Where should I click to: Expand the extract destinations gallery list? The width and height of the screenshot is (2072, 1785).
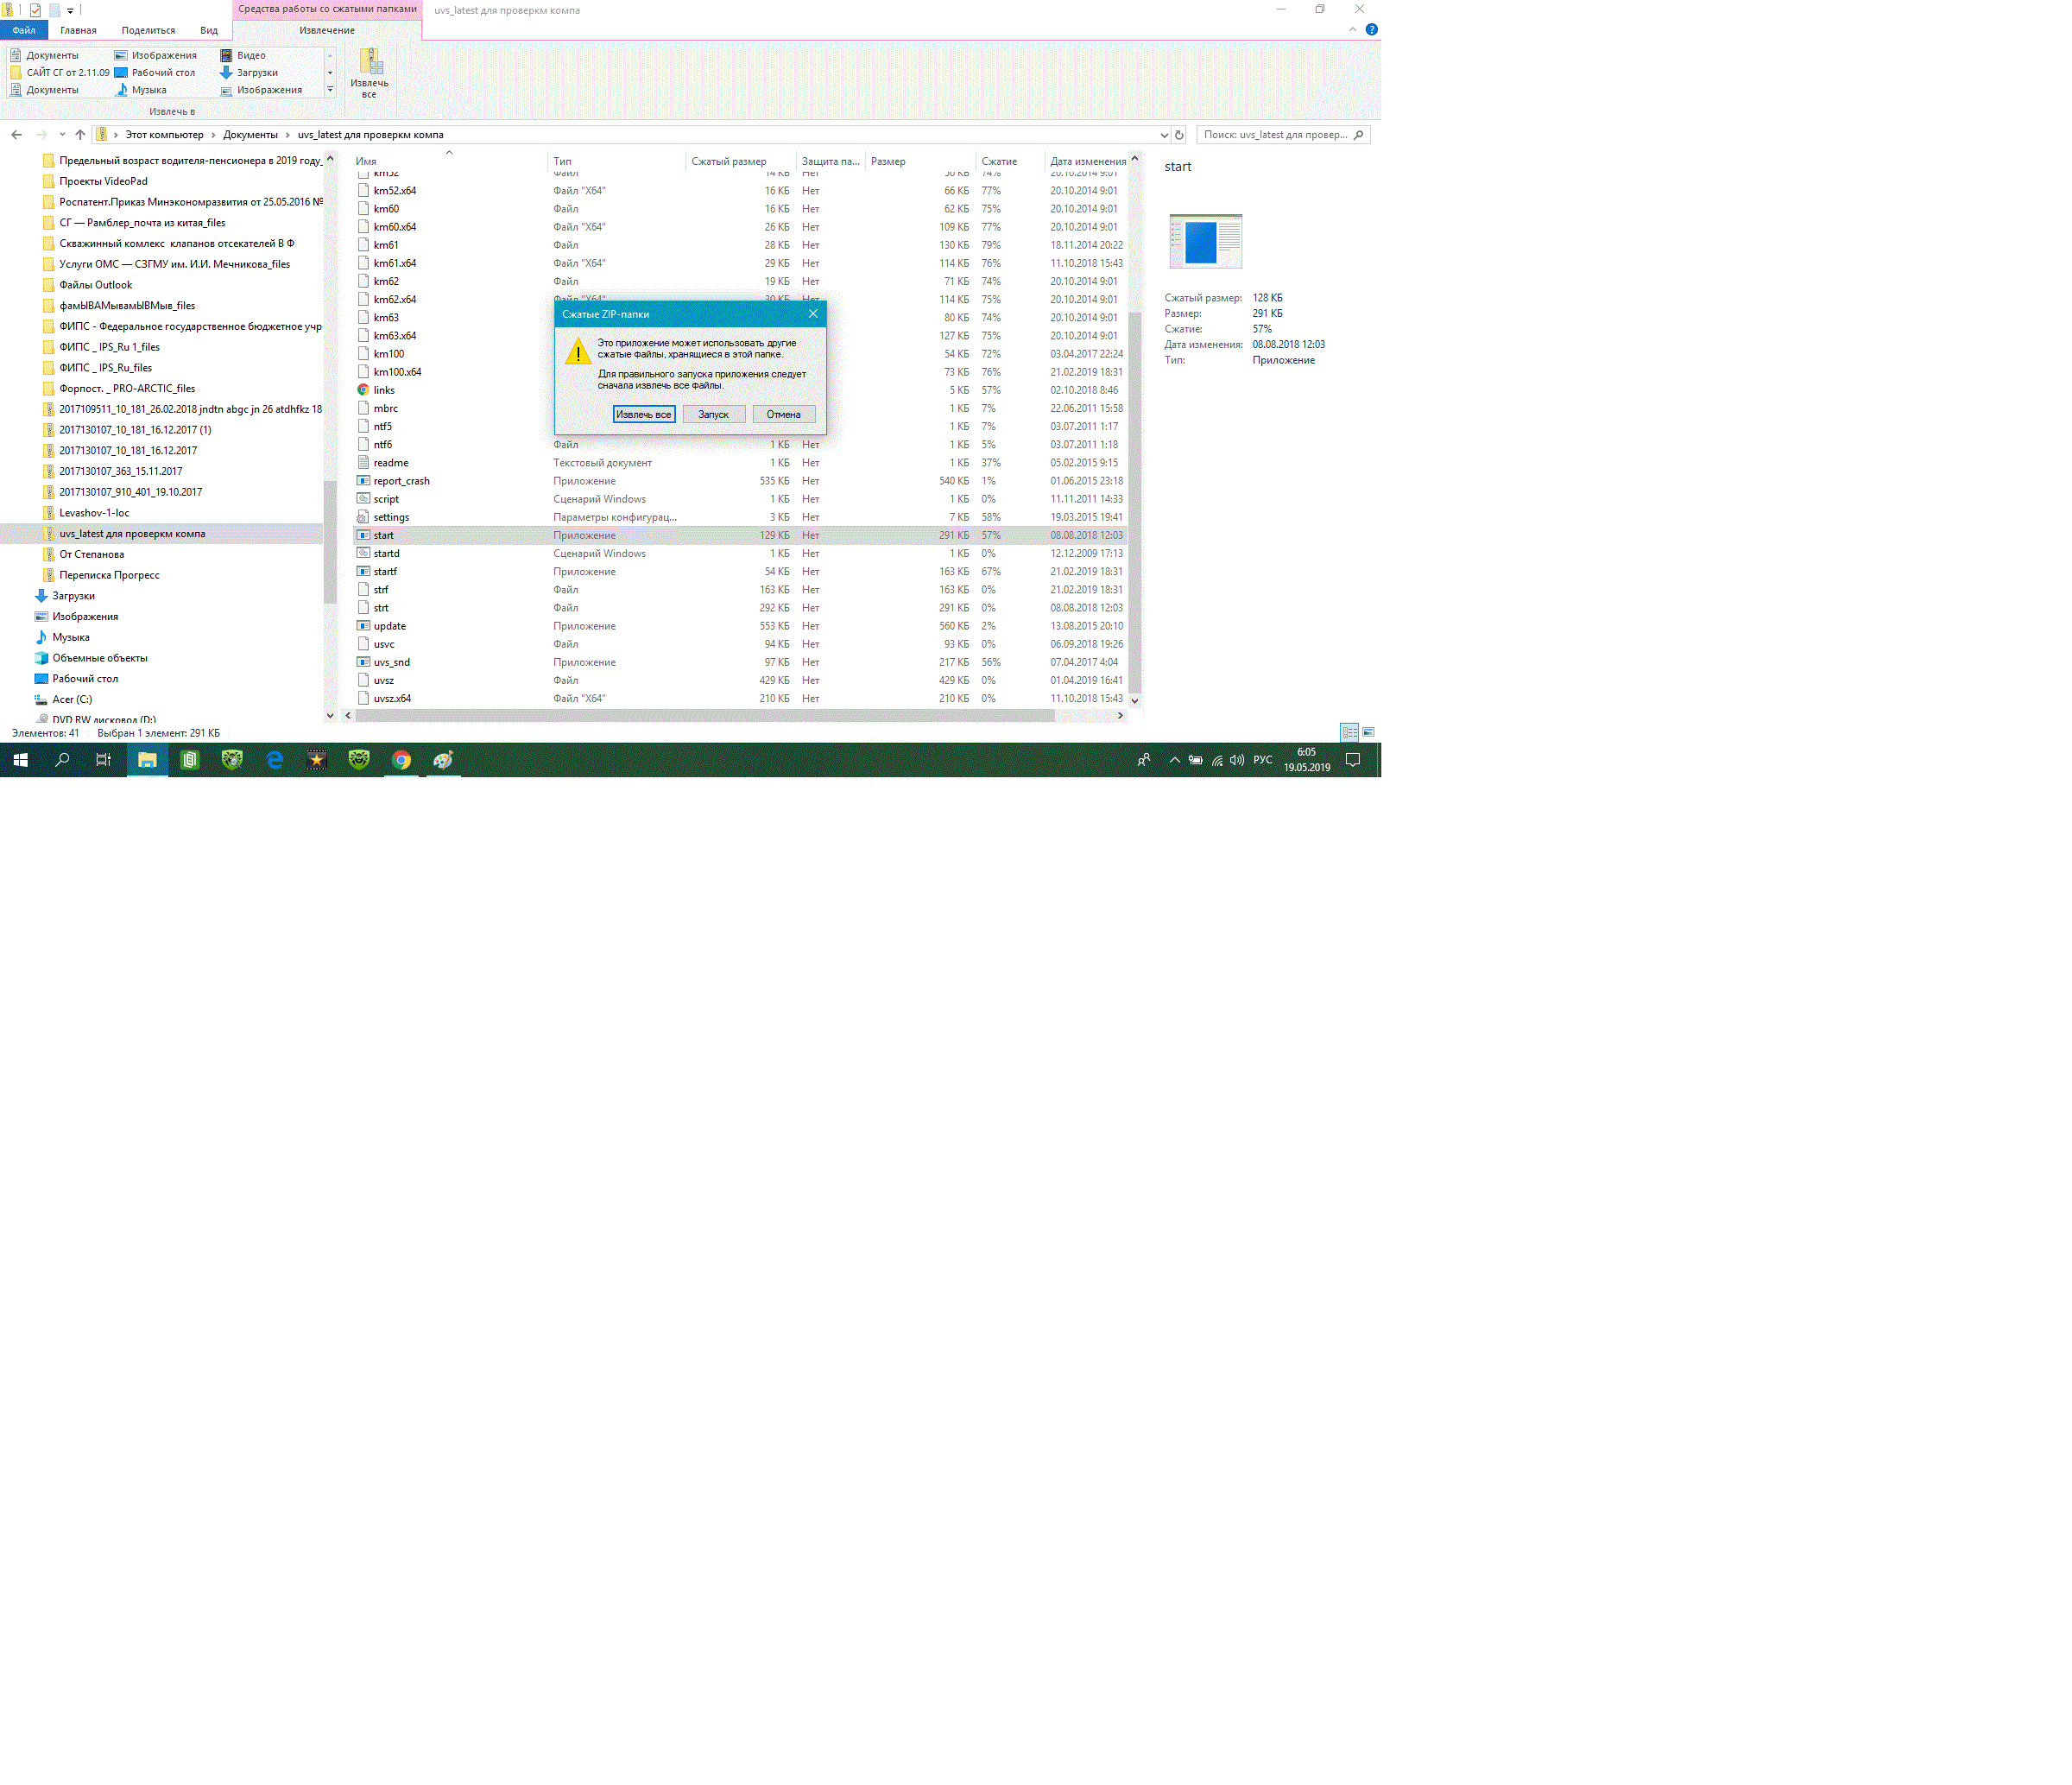tap(330, 90)
